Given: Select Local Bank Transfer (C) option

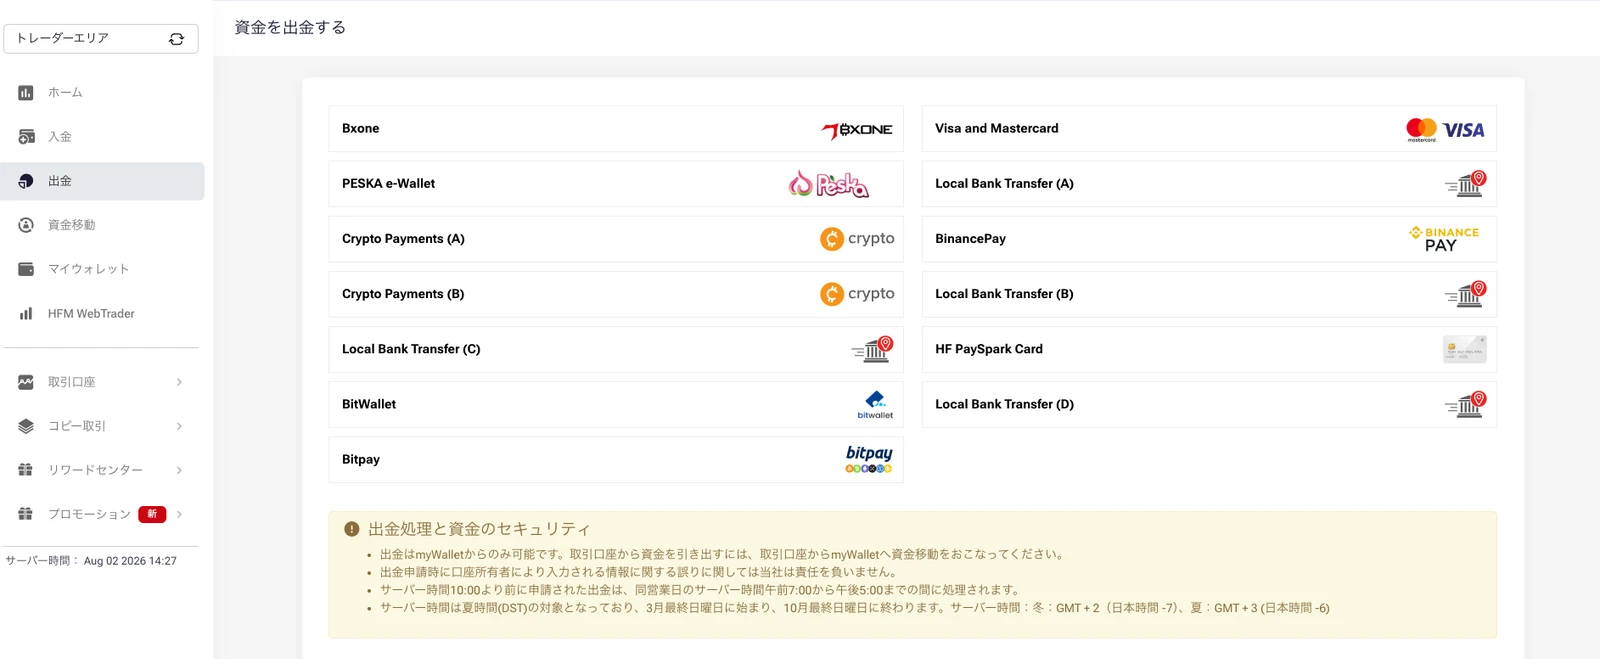Looking at the screenshot, I should point(616,349).
